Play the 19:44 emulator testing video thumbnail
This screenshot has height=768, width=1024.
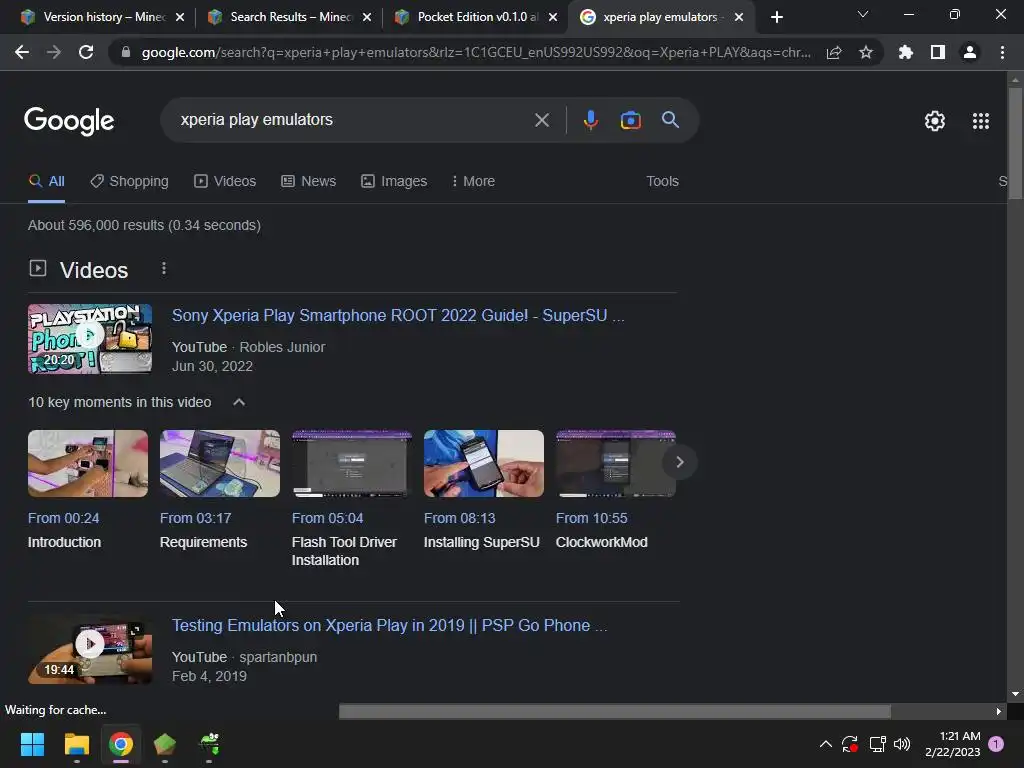(90, 649)
